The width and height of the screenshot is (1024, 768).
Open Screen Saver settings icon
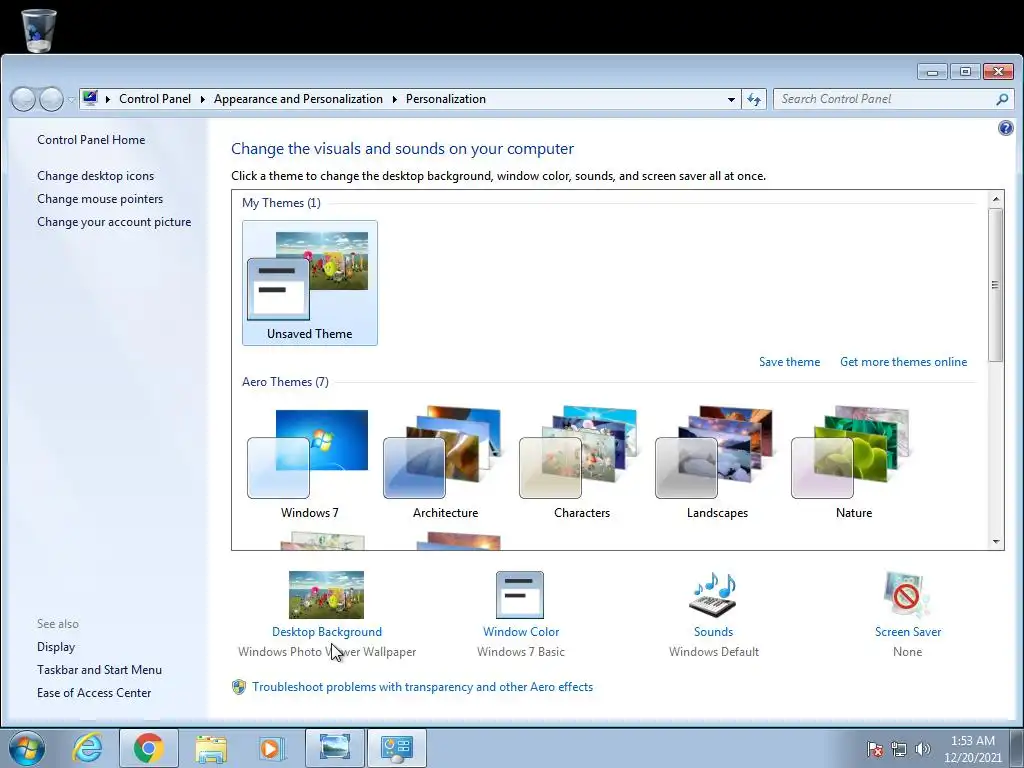907,594
